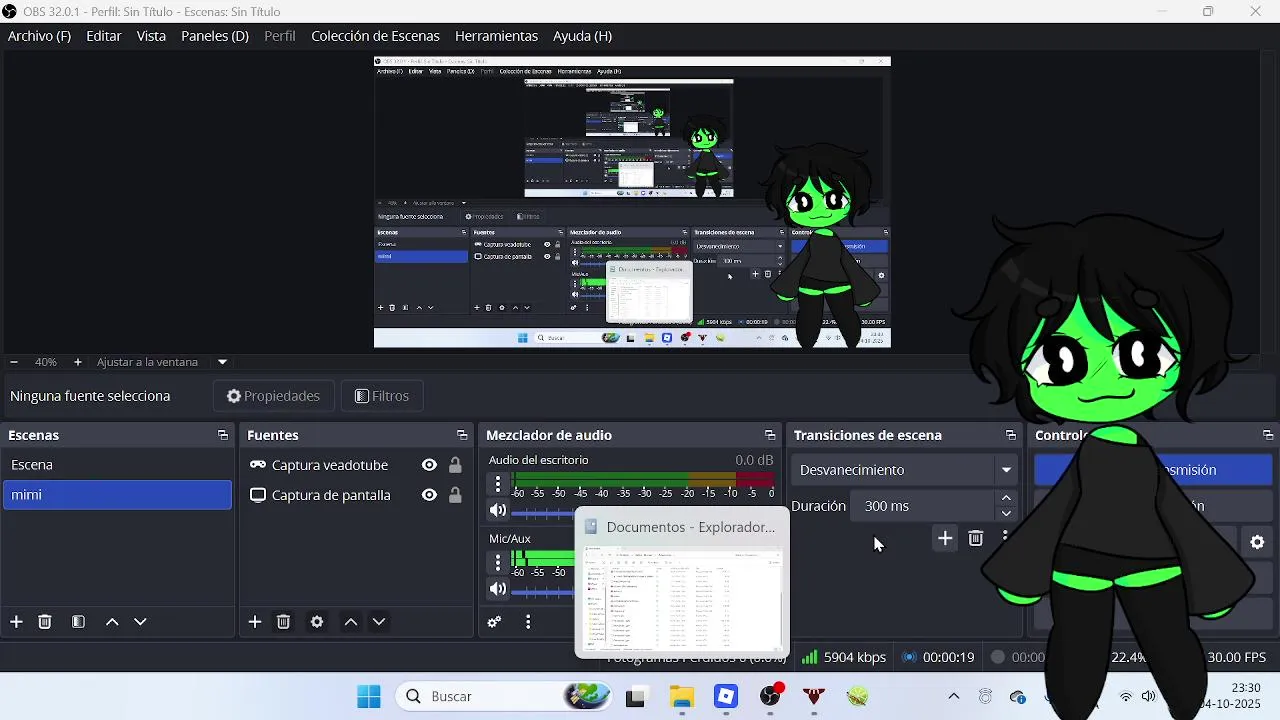Add a new source in Fuentes panel
1280x720 pixels.
click(x=255, y=622)
